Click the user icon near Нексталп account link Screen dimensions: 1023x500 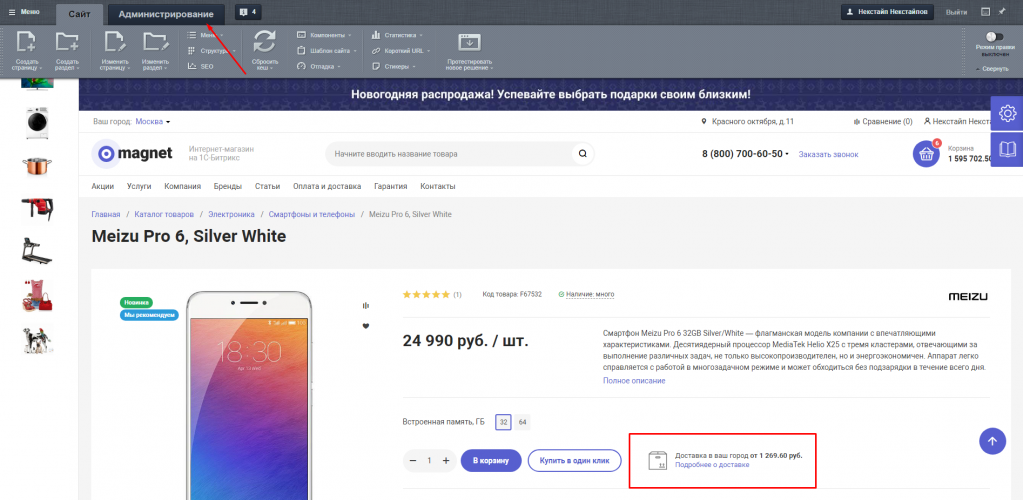pyautogui.click(x=927, y=121)
